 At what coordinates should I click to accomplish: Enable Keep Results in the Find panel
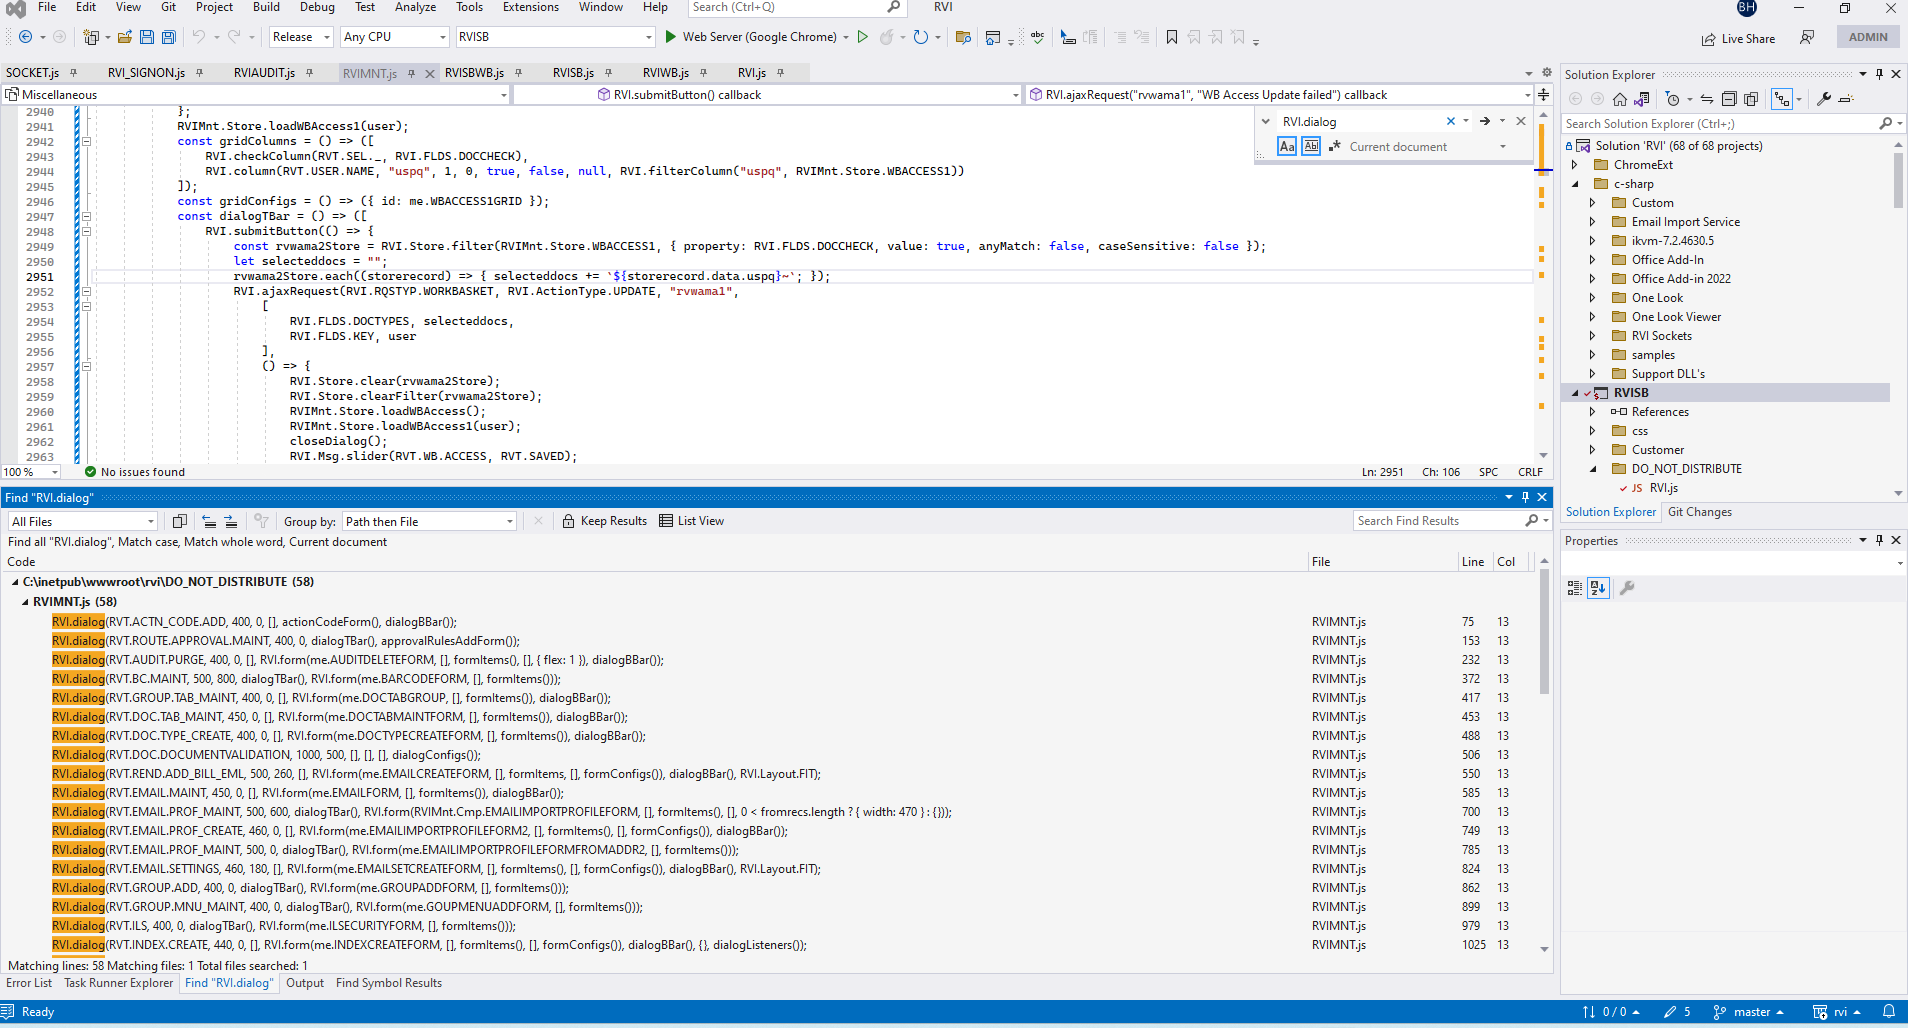(x=604, y=520)
